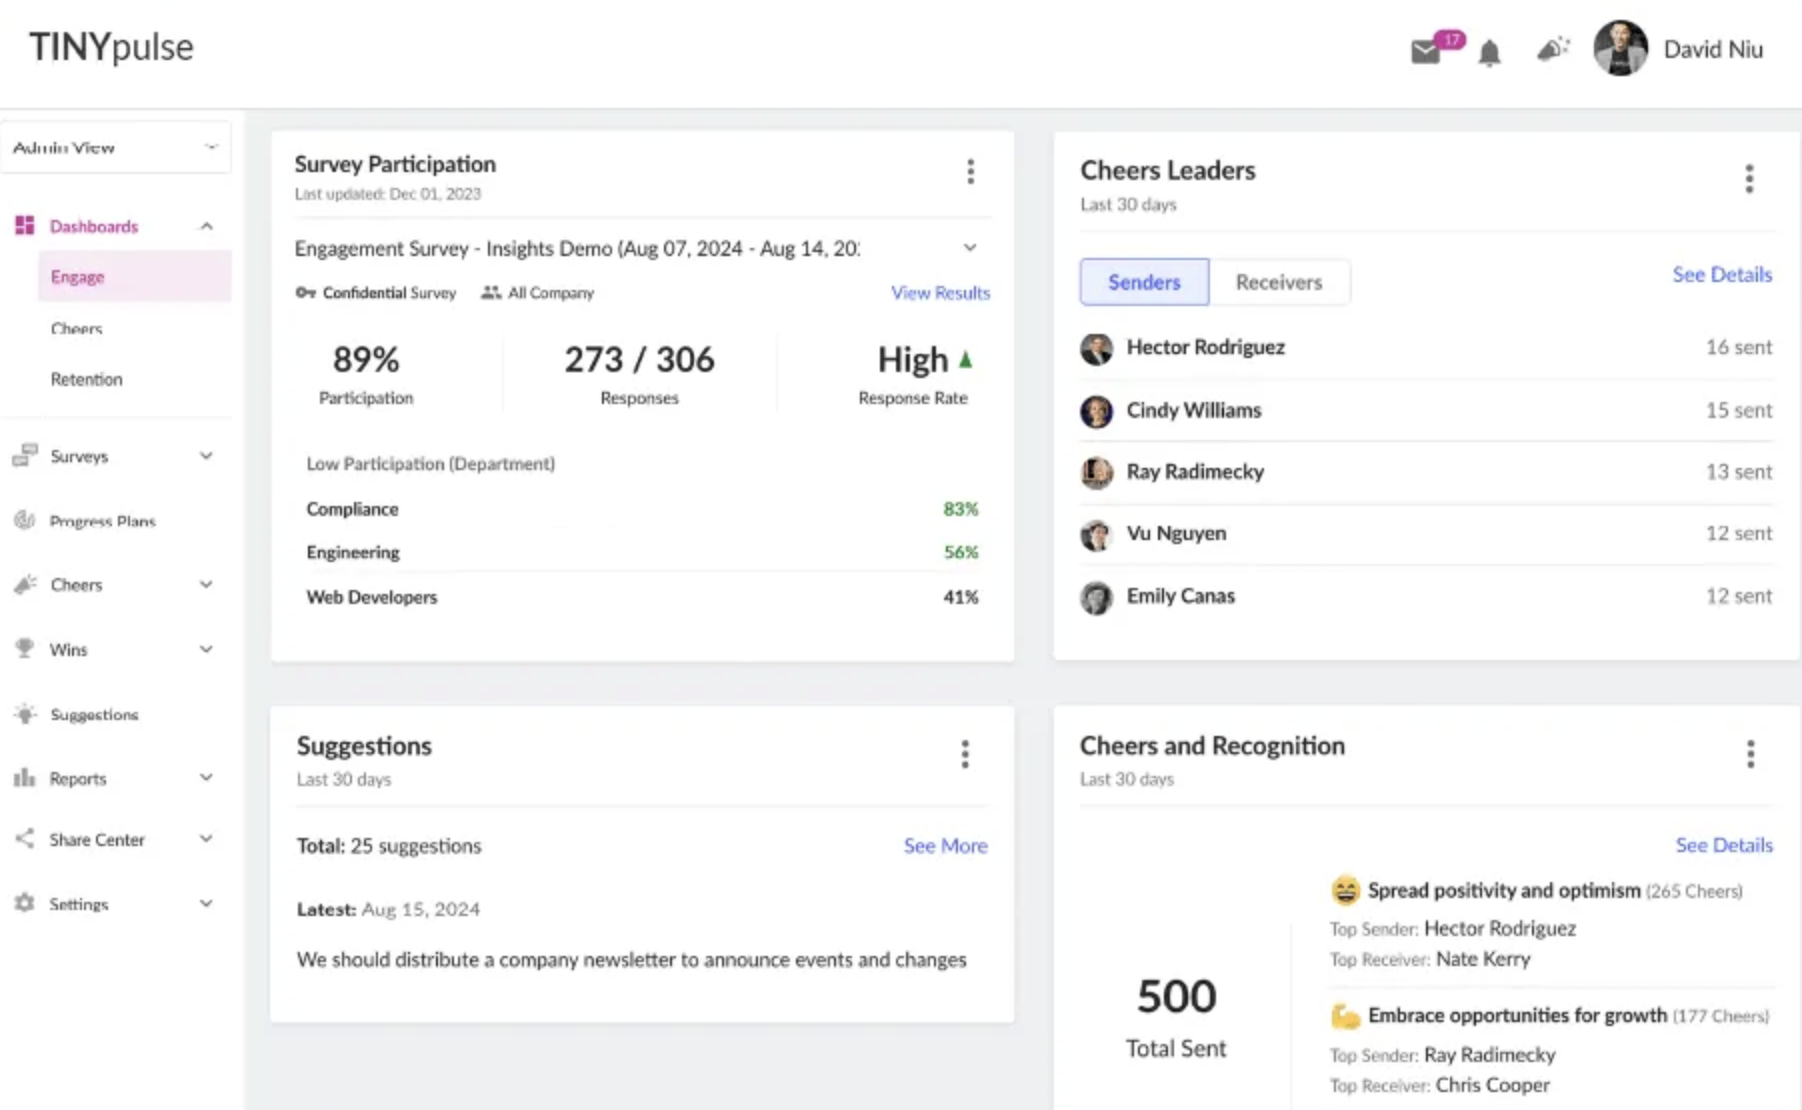The image size is (1802, 1110).
Task: Expand the Engagement Survey selector dropdown
Action: point(968,247)
